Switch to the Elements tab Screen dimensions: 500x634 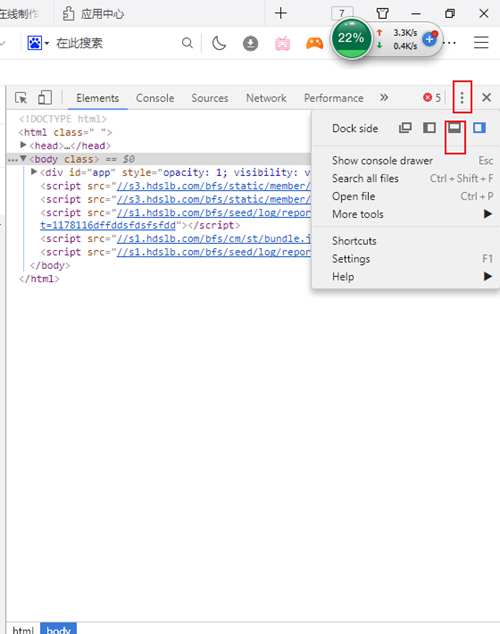pos(97,98)
